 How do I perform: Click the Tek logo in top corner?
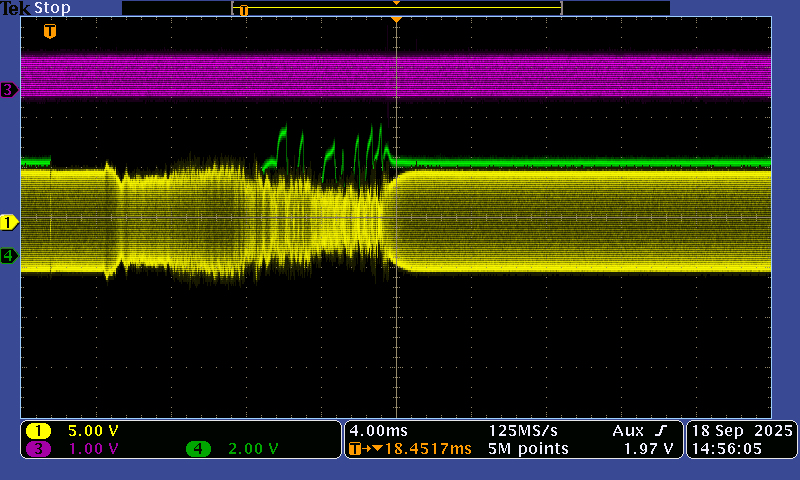16,8
